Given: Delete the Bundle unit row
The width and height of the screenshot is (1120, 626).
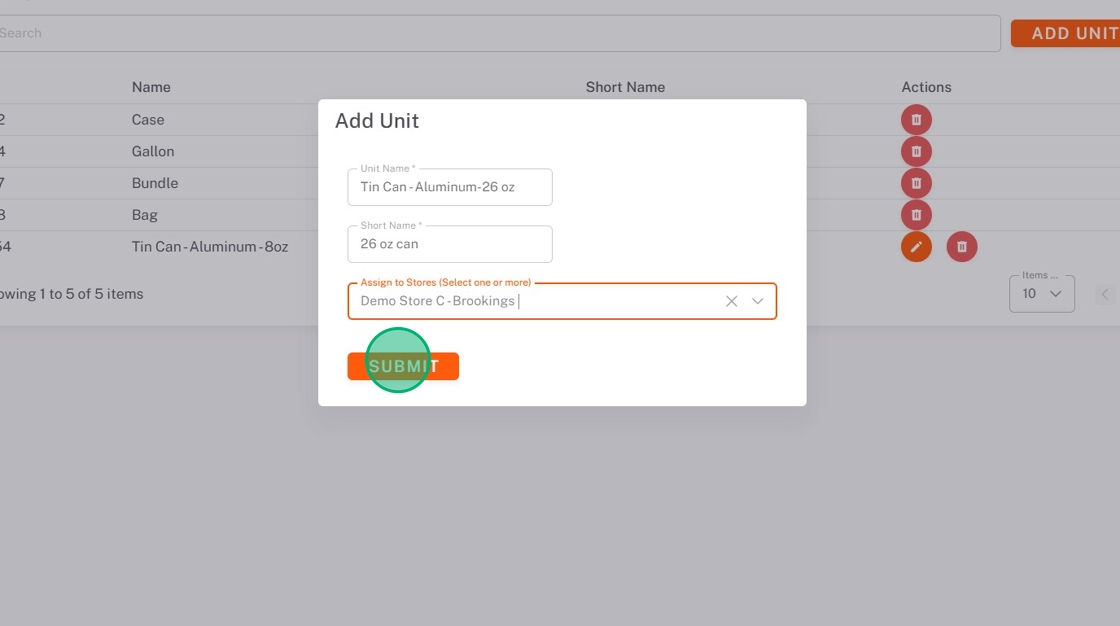Looking at the screenshot, I should click(916, 183).
